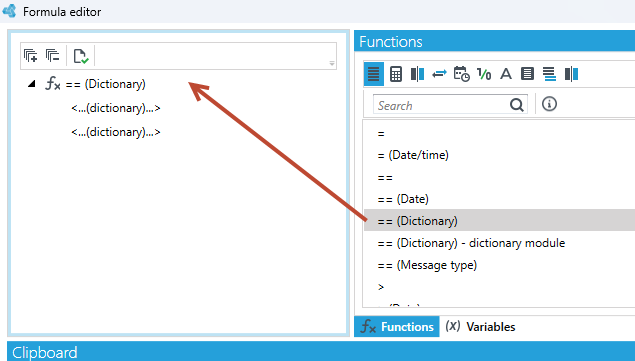Select the second <...(dictionary)...> argument
This screenshot has width=635, height=361.
[116, 132]
